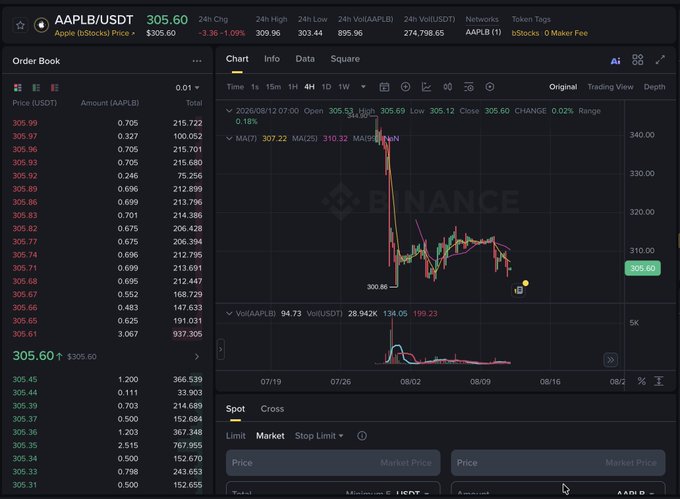
Task: Open the Stop Limit order dropdown
Action: pyautogui.click(x=319, y=436)
